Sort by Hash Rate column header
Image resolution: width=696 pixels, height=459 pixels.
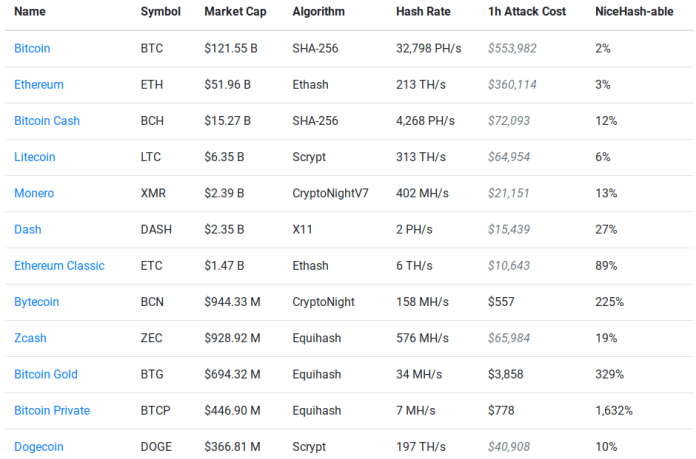(423, 12)
